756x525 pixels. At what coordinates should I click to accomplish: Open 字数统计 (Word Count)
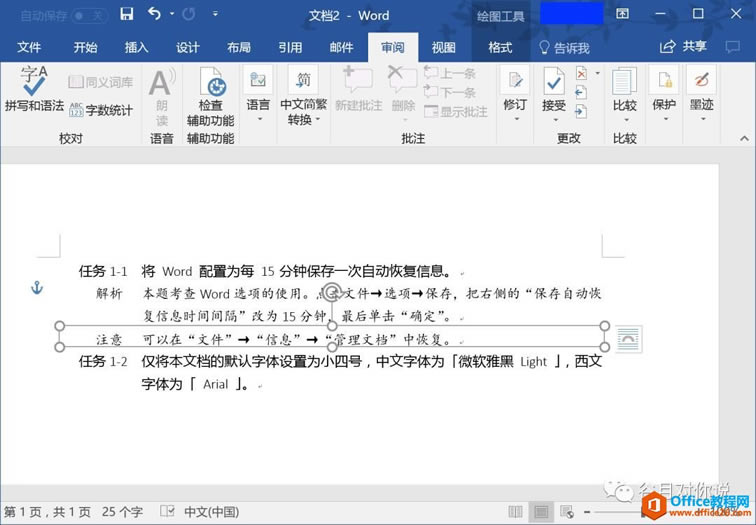(x=100, y=110)
